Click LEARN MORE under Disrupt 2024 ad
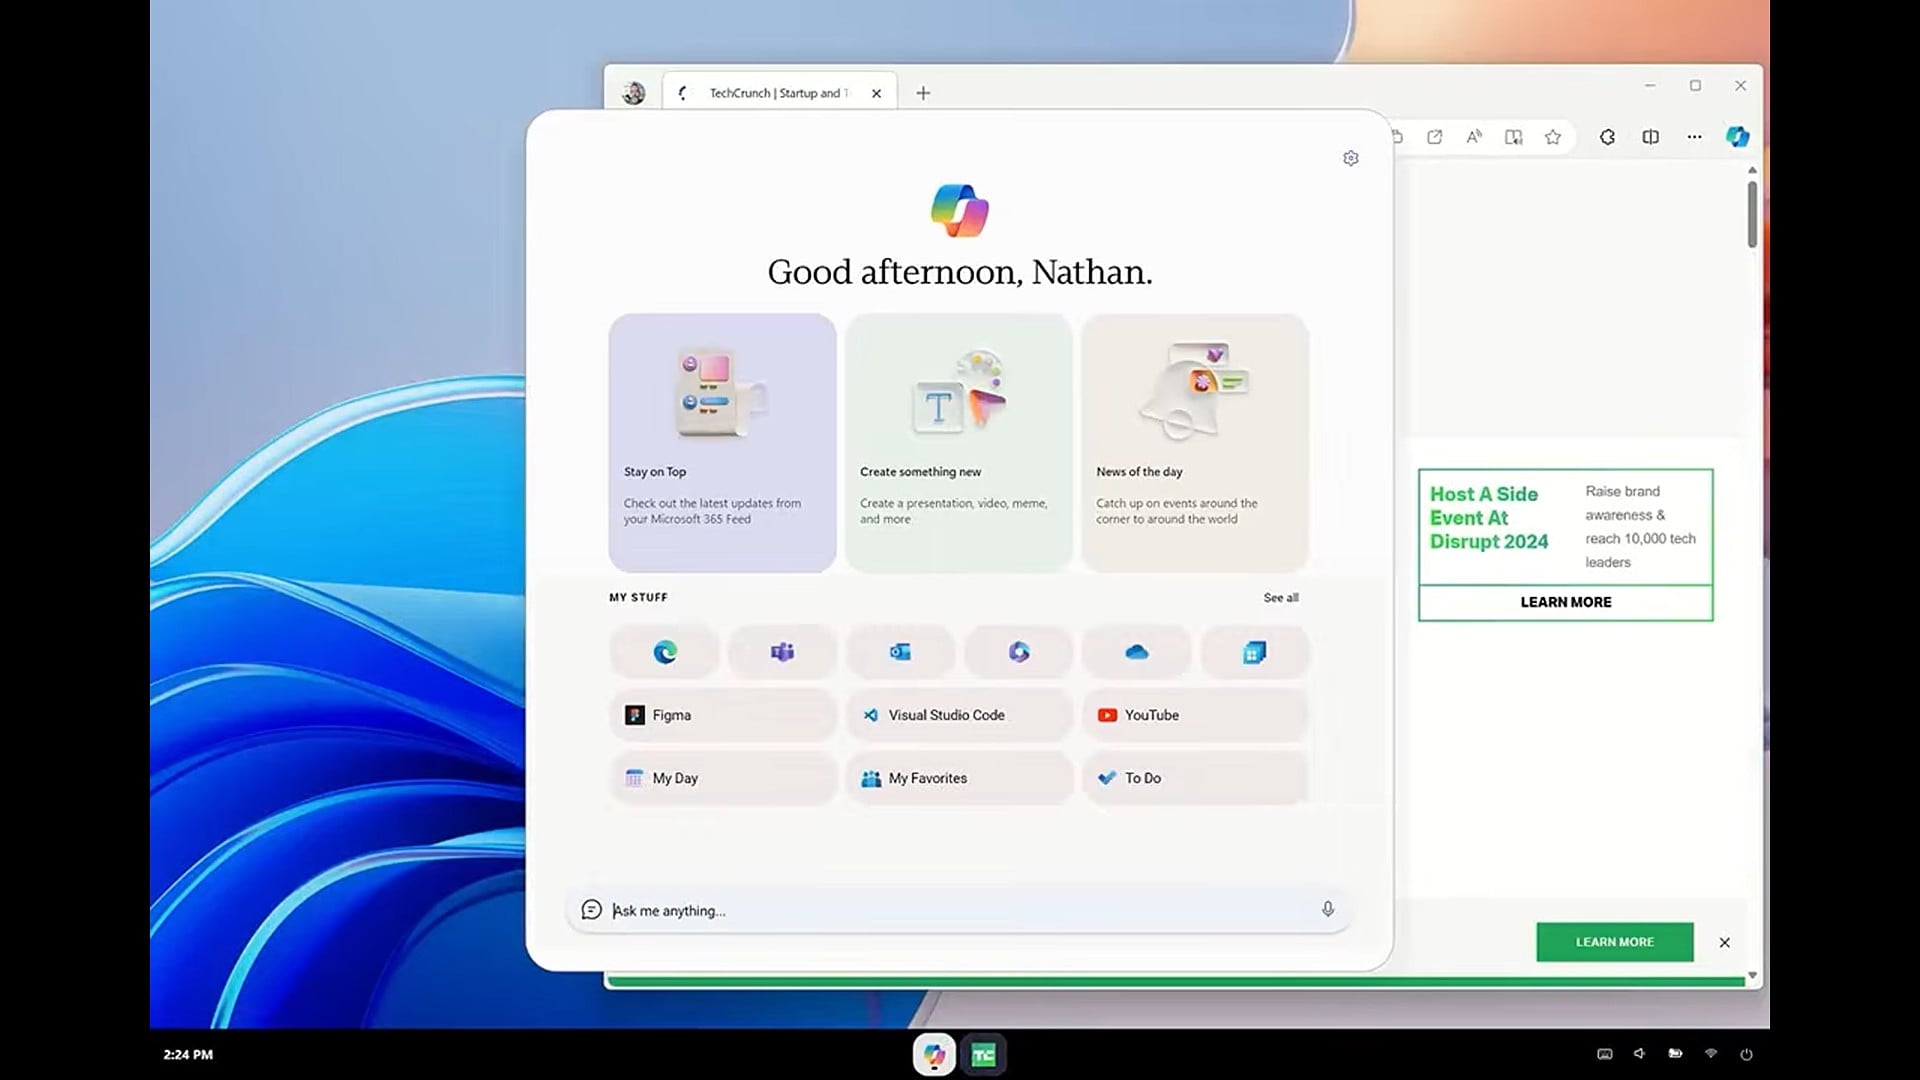1920x1080 pixels. click(x=1566, y=602)
